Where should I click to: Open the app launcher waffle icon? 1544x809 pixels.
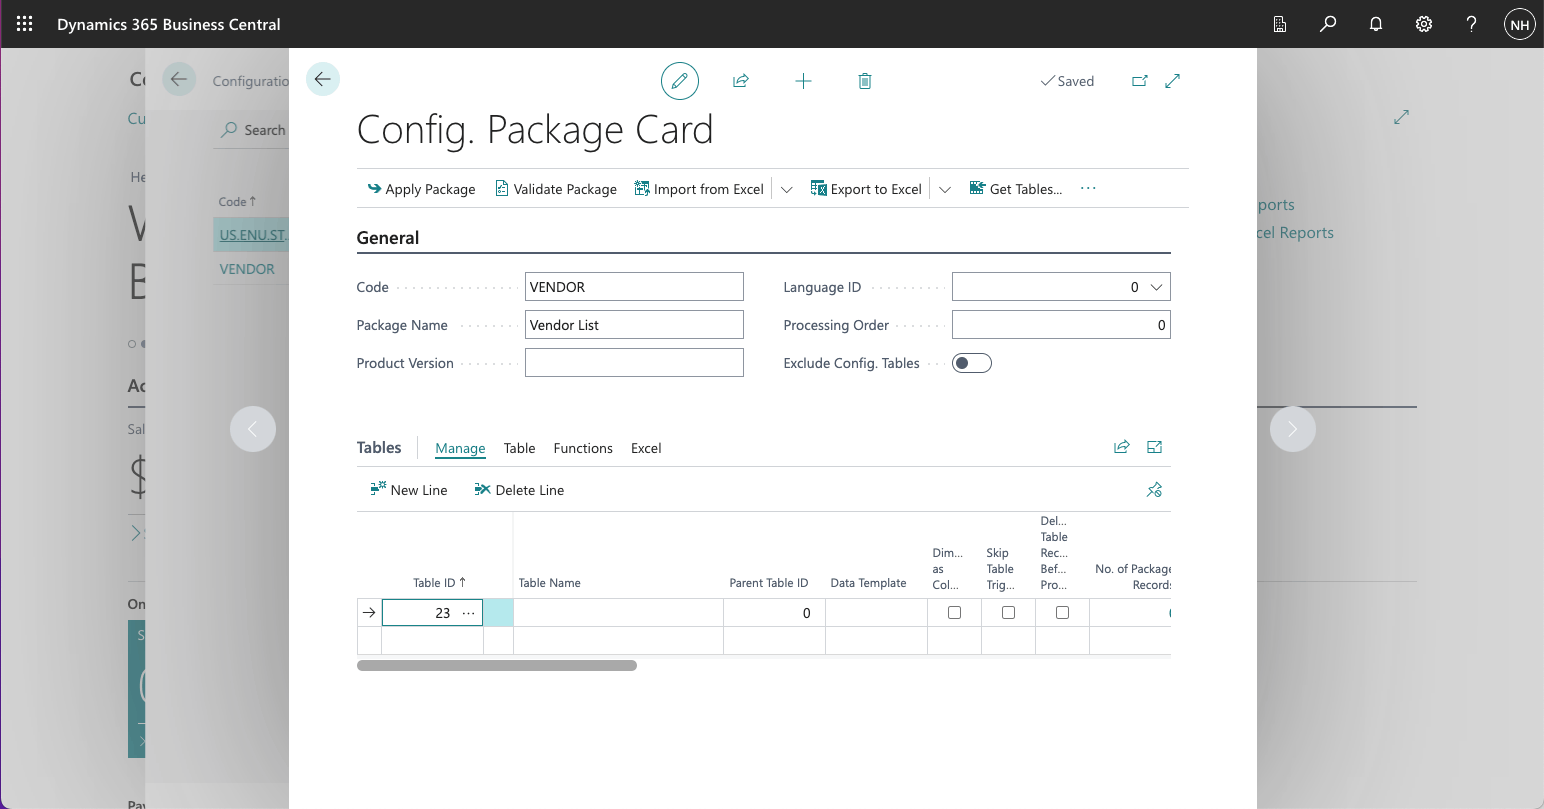tap(24, 24)
